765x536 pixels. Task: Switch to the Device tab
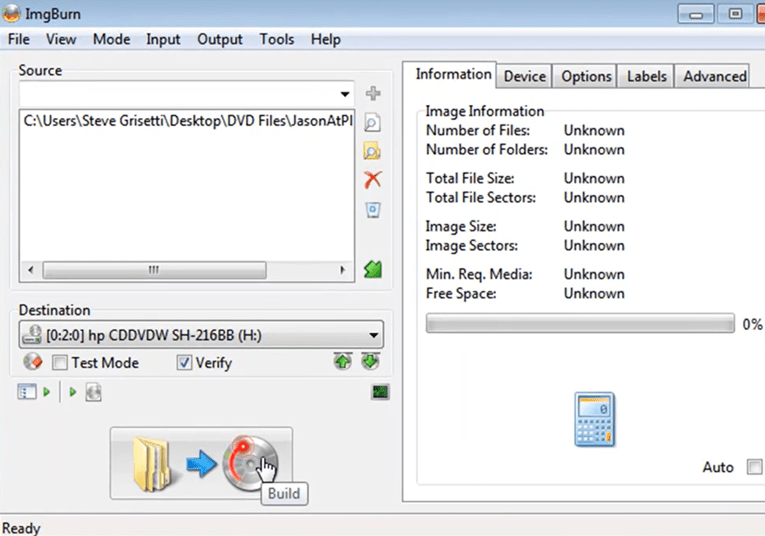point(525,76)
